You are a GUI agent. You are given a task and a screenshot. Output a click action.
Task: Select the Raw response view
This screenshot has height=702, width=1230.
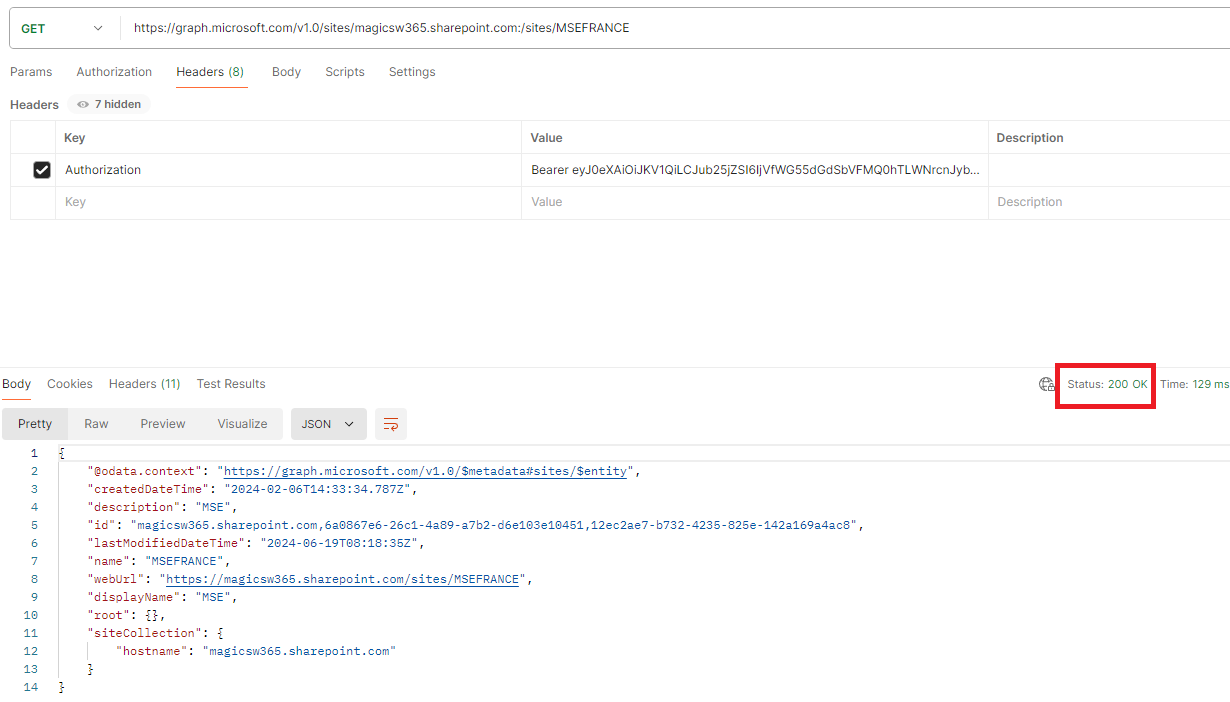click(96, 423)
